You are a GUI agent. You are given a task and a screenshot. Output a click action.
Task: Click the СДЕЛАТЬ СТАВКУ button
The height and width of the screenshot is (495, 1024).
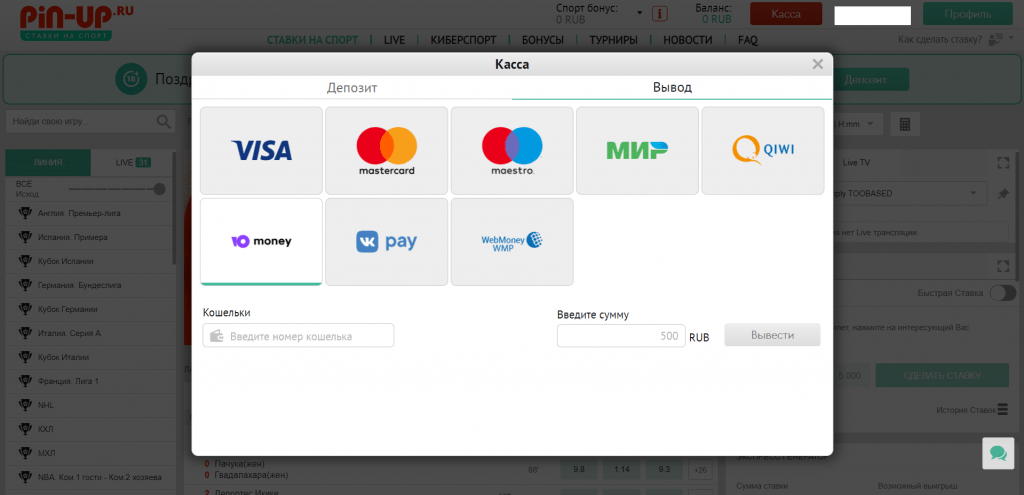[x=942, y=375]
